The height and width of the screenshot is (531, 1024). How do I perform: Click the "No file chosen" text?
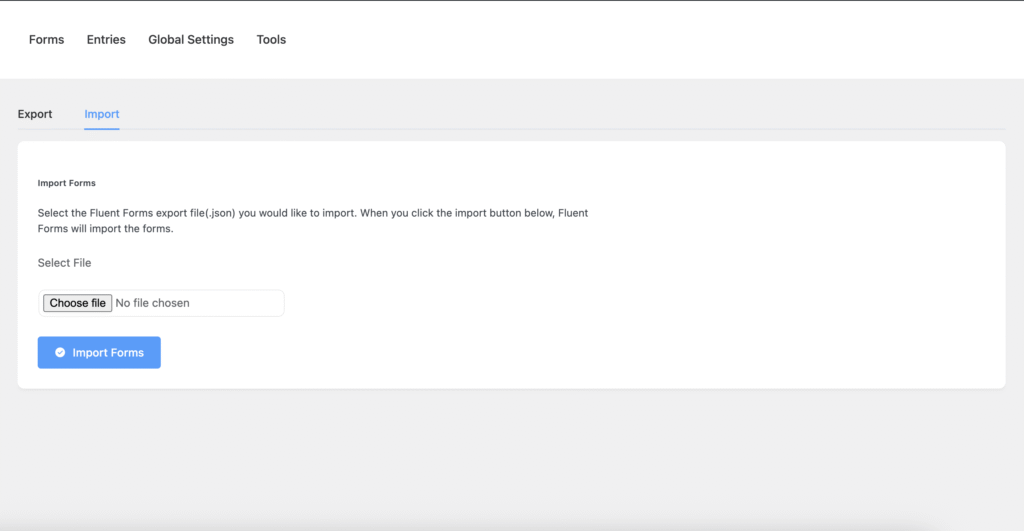152,303
